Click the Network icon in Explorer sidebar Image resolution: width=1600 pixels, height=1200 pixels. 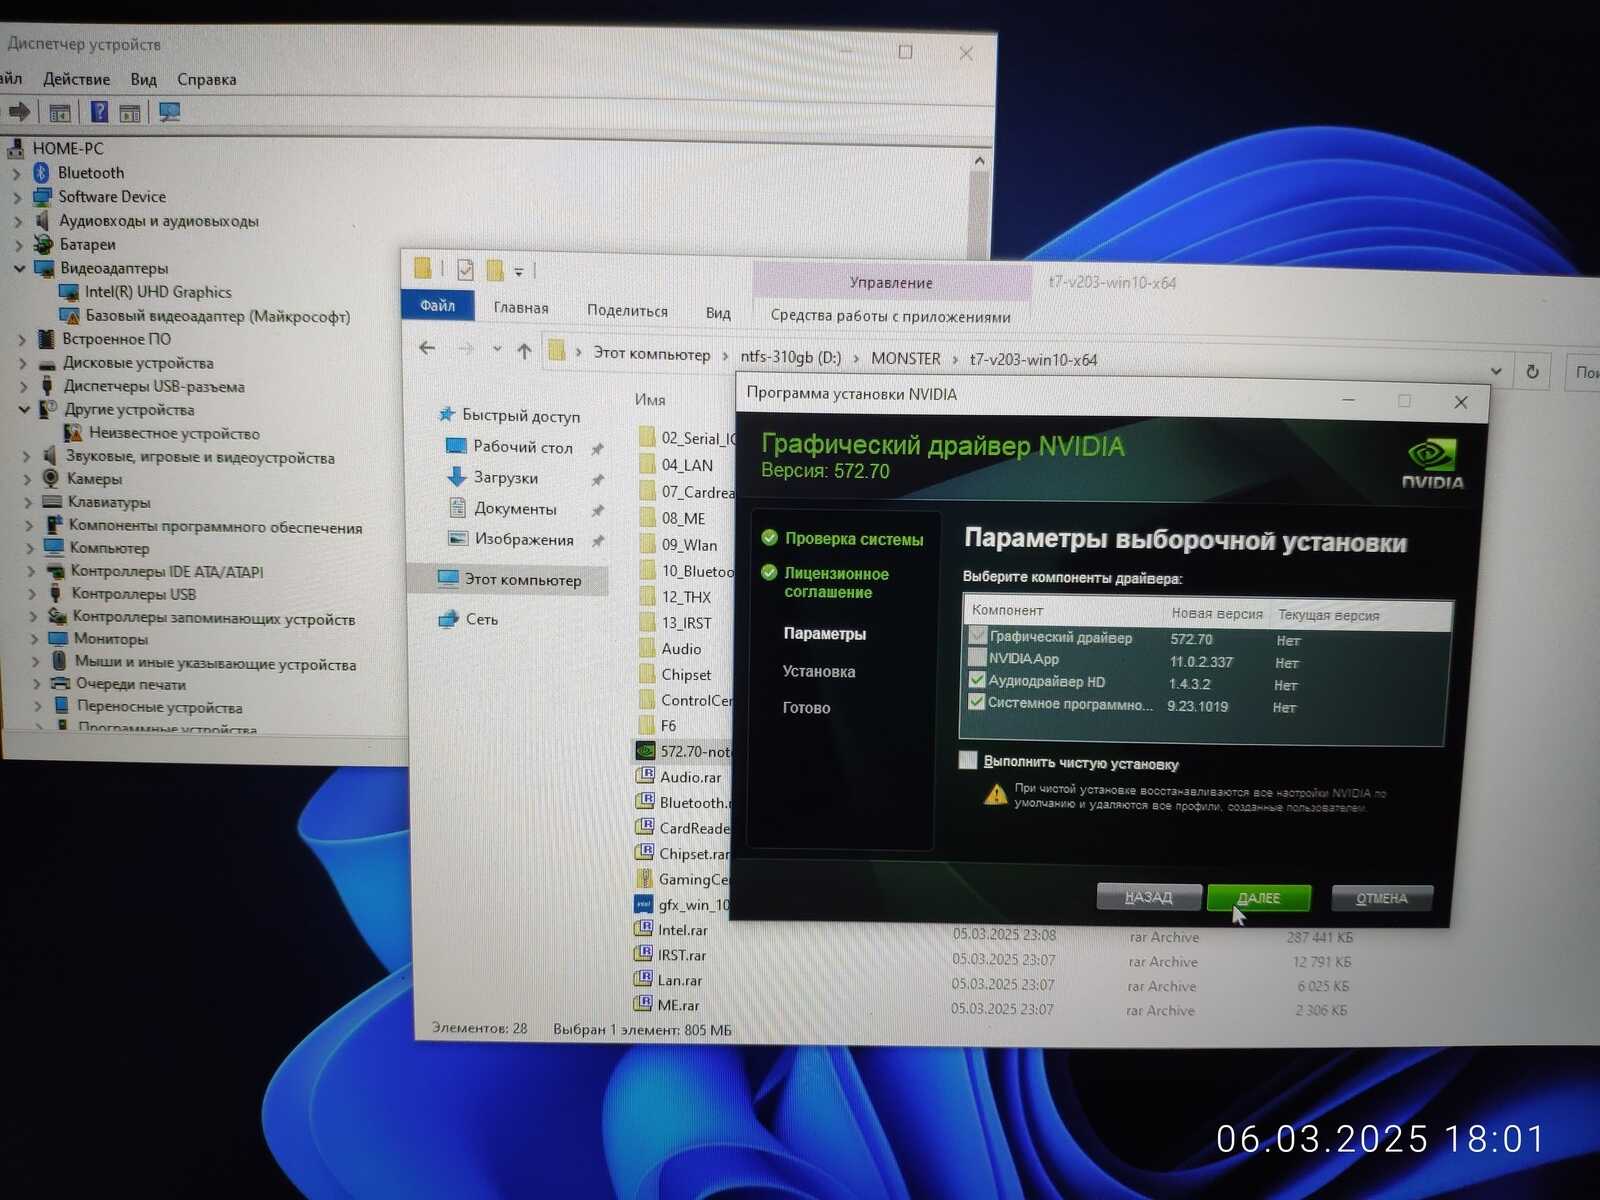click(x=449, y=619)
